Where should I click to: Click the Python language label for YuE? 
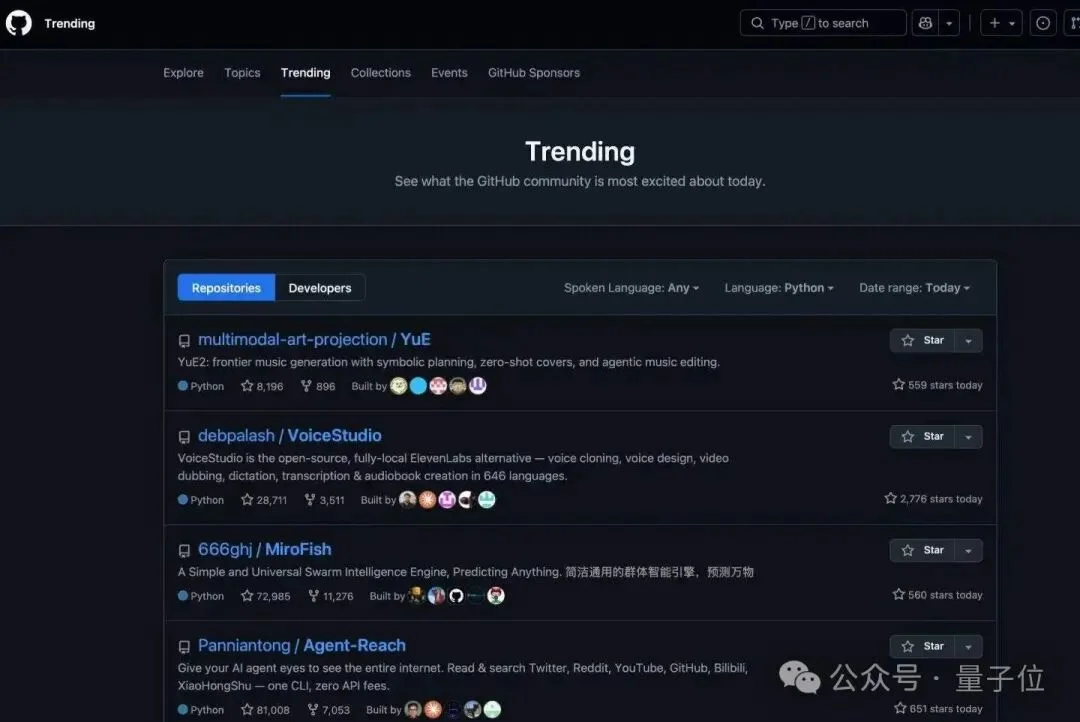click(x=201, y=386)
